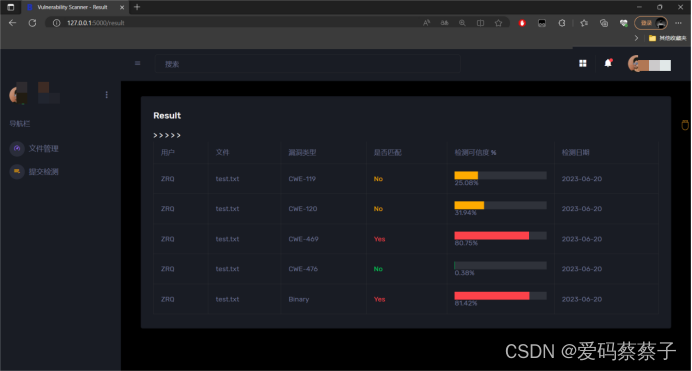The width and height of the screenshot is (692, 371).
Task: Open the 提交检测 sidebar icon
Action: click(17, 172)
